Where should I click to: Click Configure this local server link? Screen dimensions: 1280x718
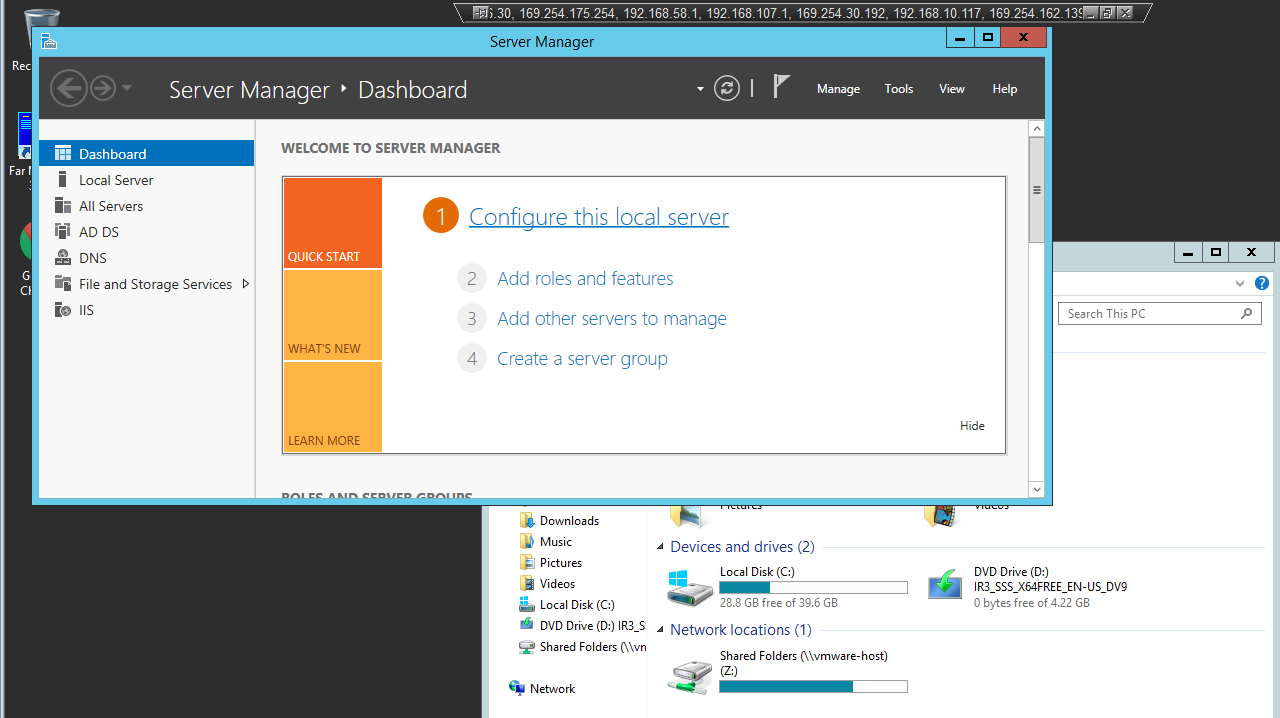pyautogui.click(x=599, y=217)
